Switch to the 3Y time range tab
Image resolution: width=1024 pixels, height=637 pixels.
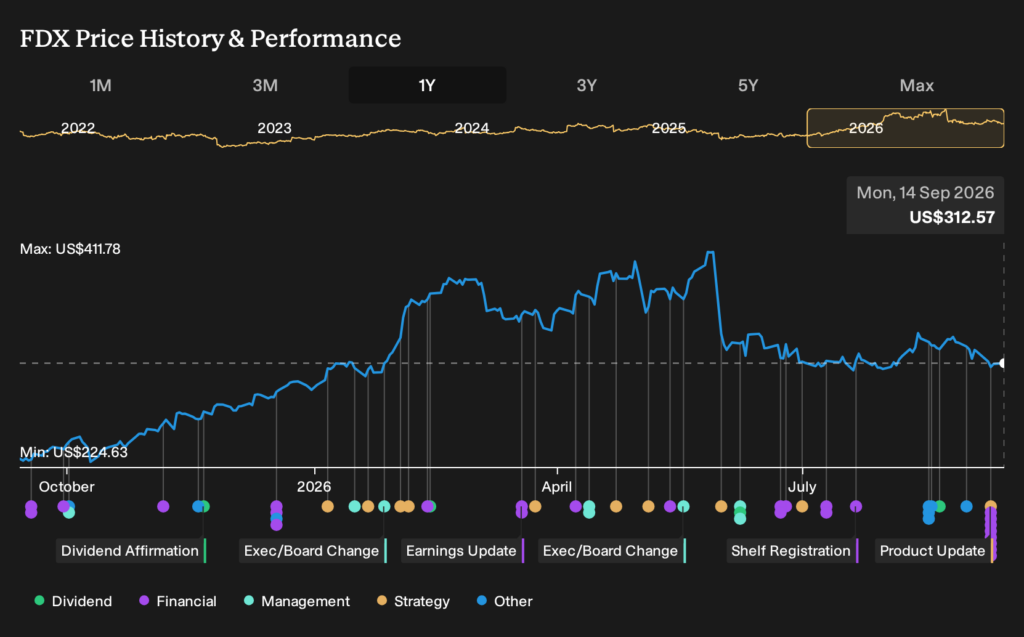[x=586, y=86]
